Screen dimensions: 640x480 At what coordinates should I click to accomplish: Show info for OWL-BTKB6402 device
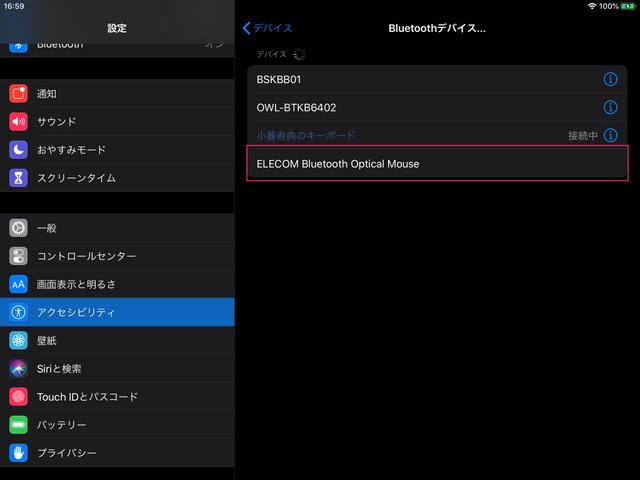[x=610, y=107]
